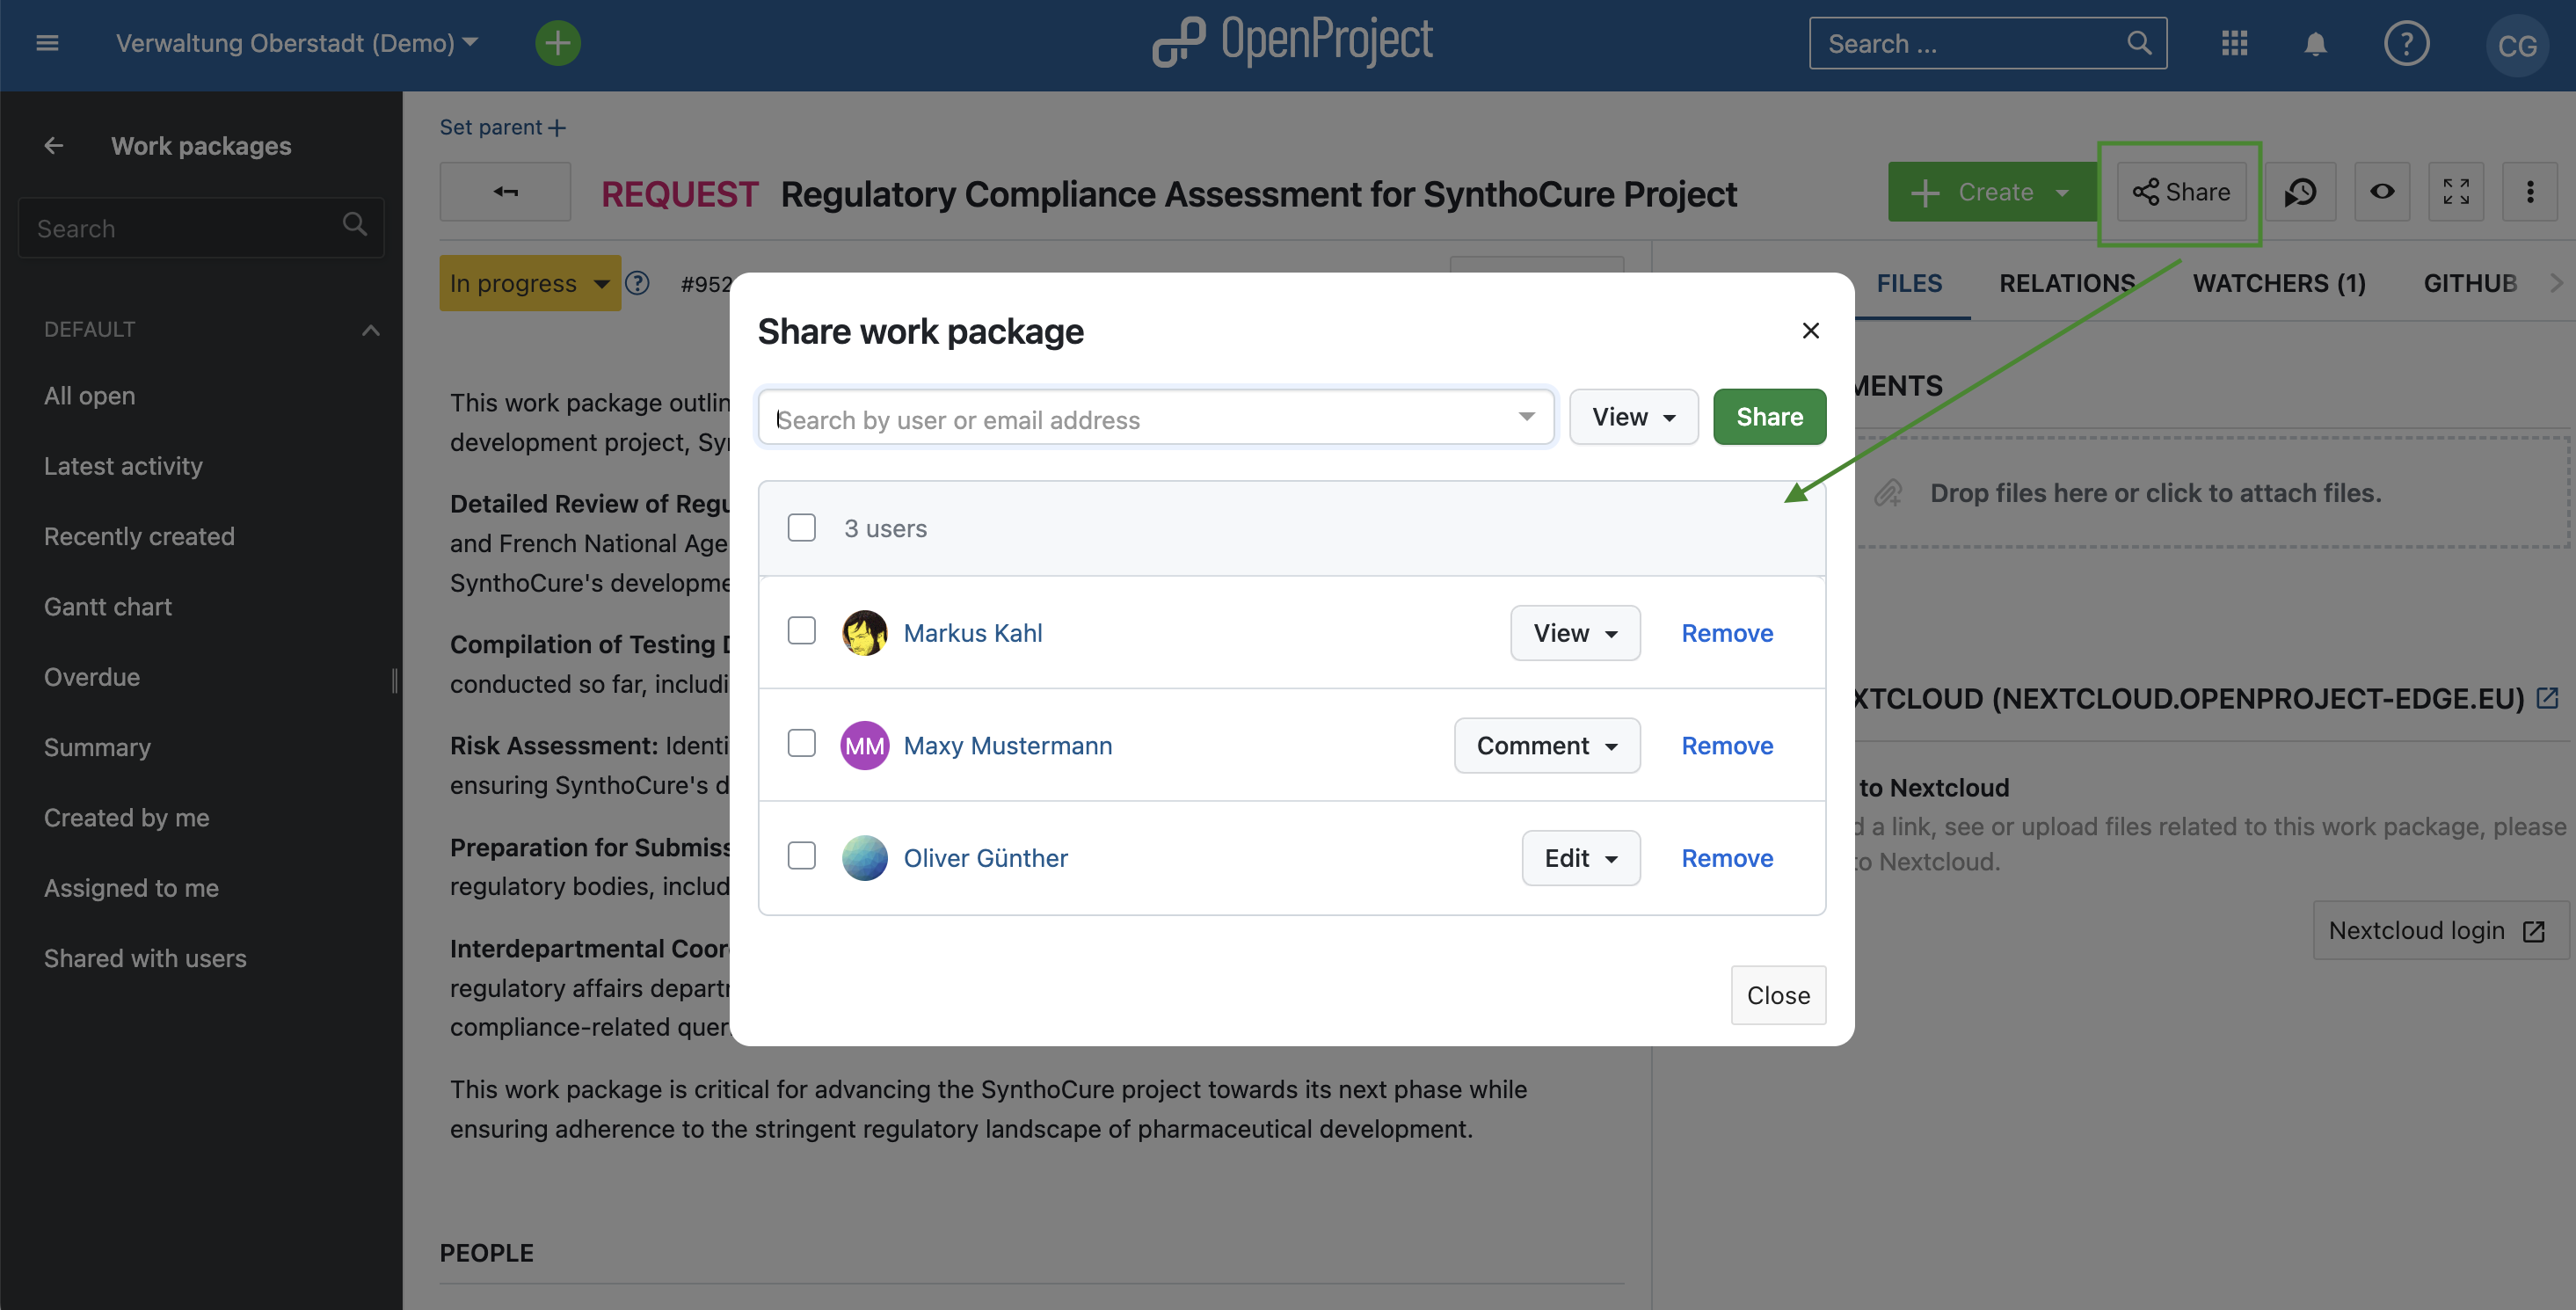Open the WATCHERS (1) tab
This screenshot has height=1310, width=2576.
[2280, 283]
